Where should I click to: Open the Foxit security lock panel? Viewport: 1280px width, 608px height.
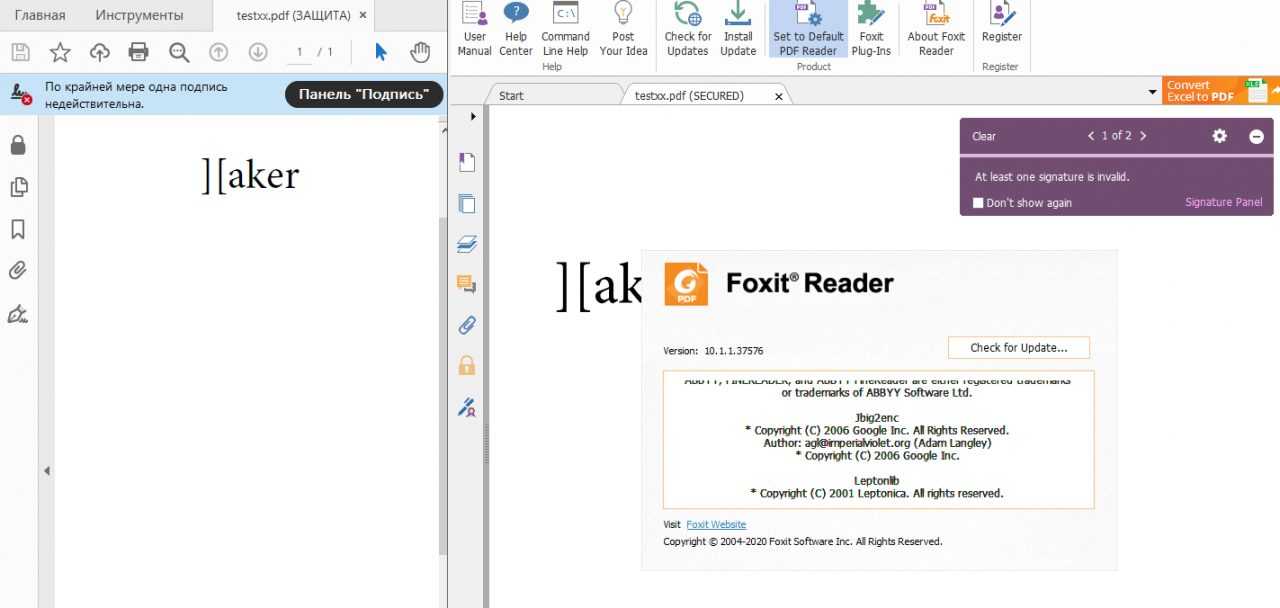467,365
